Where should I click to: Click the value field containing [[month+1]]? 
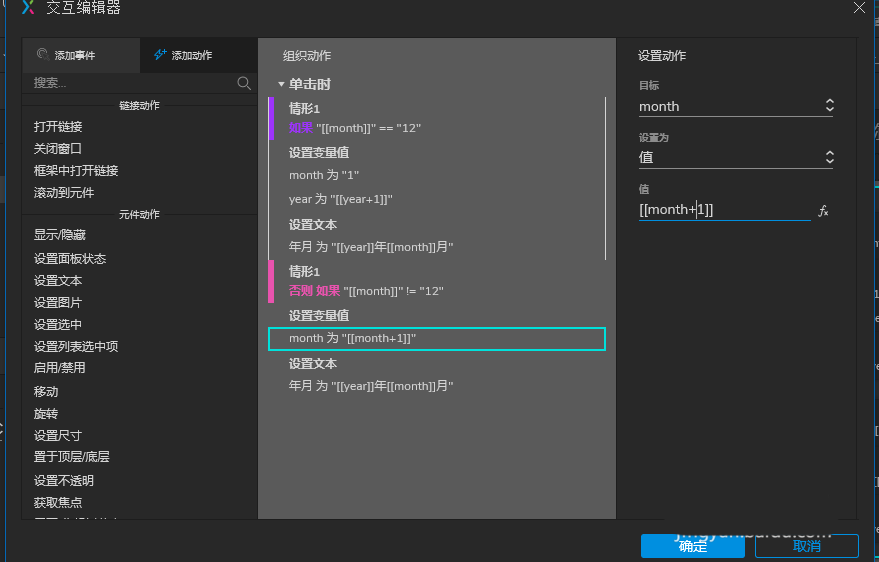click(724, 210)
